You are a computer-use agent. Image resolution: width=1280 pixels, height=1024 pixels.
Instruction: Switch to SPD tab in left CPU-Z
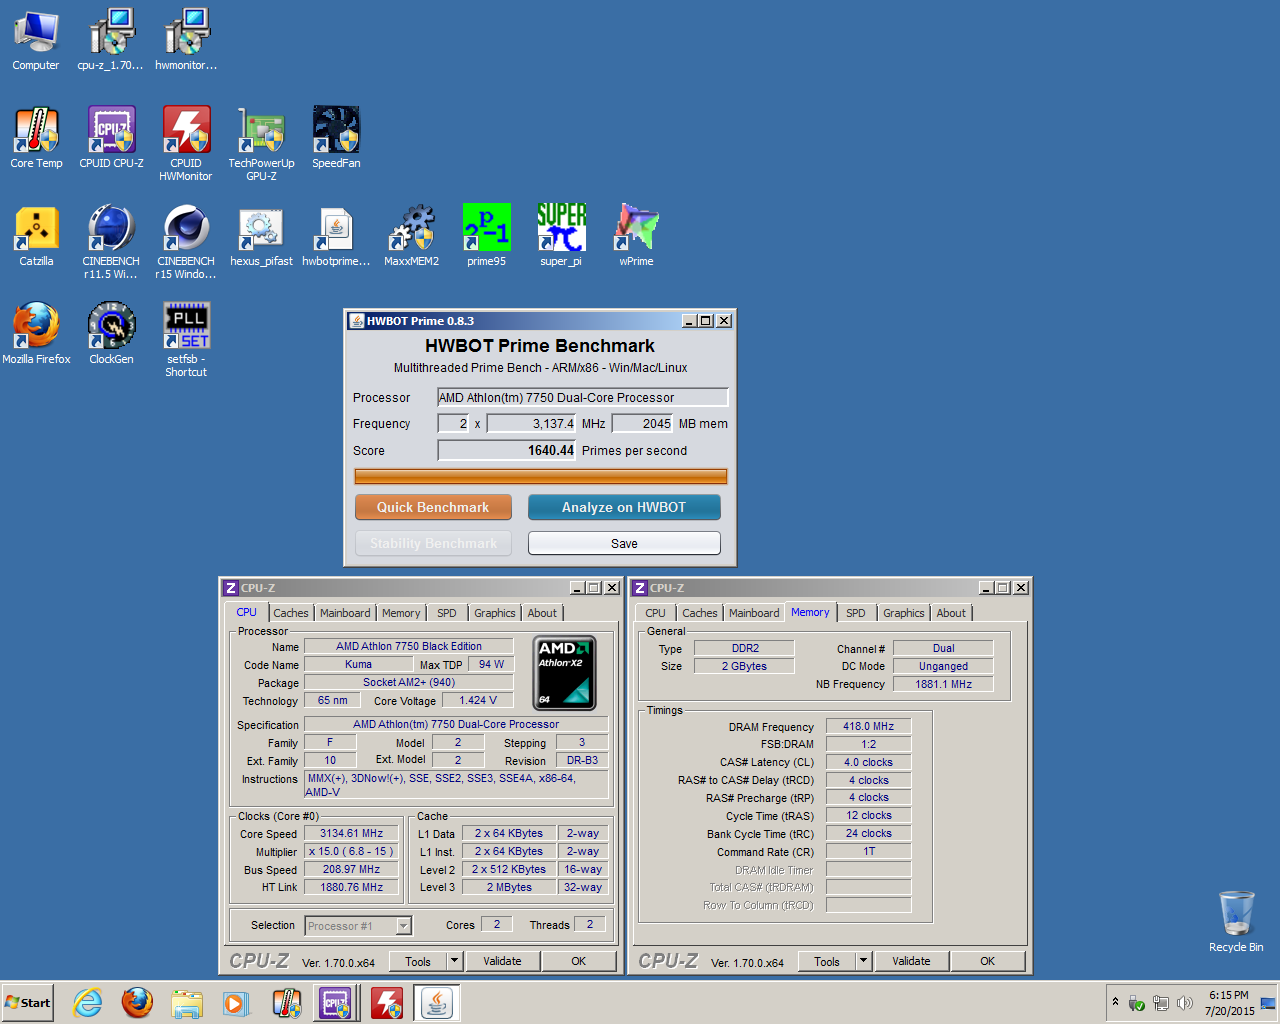pyautogui.click(x=447, y=613)
